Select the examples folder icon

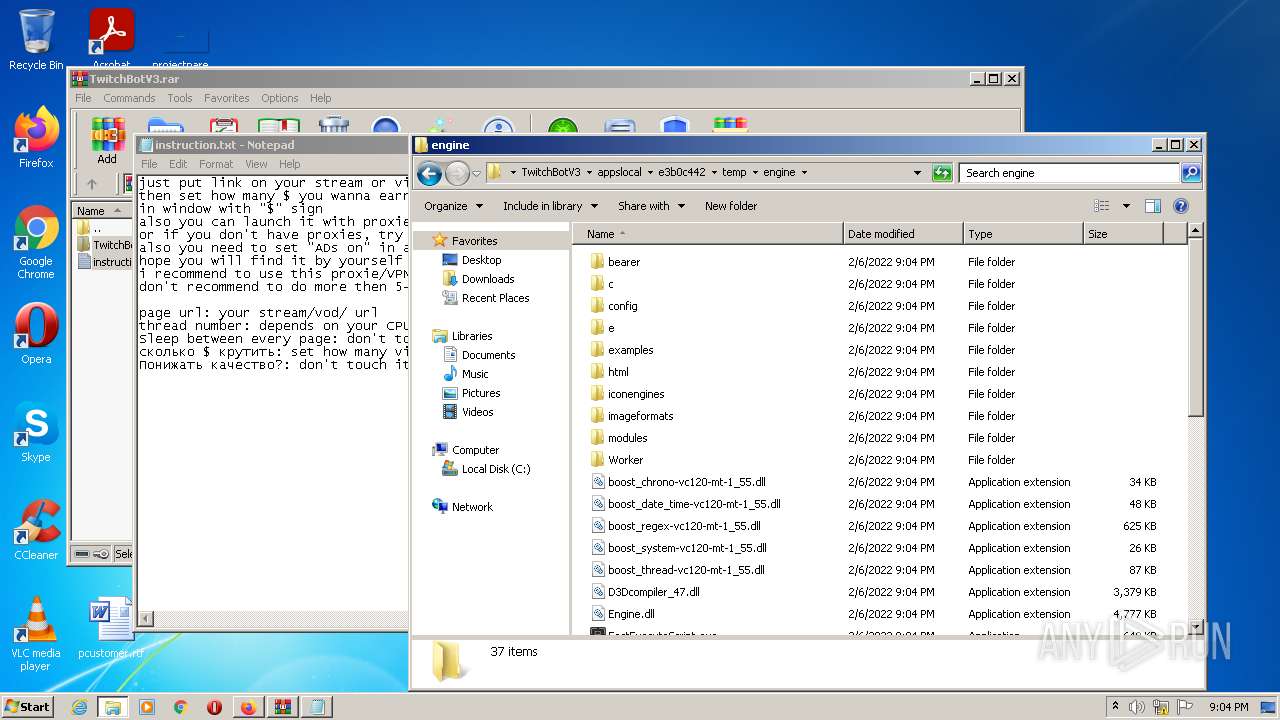point(598,350)
